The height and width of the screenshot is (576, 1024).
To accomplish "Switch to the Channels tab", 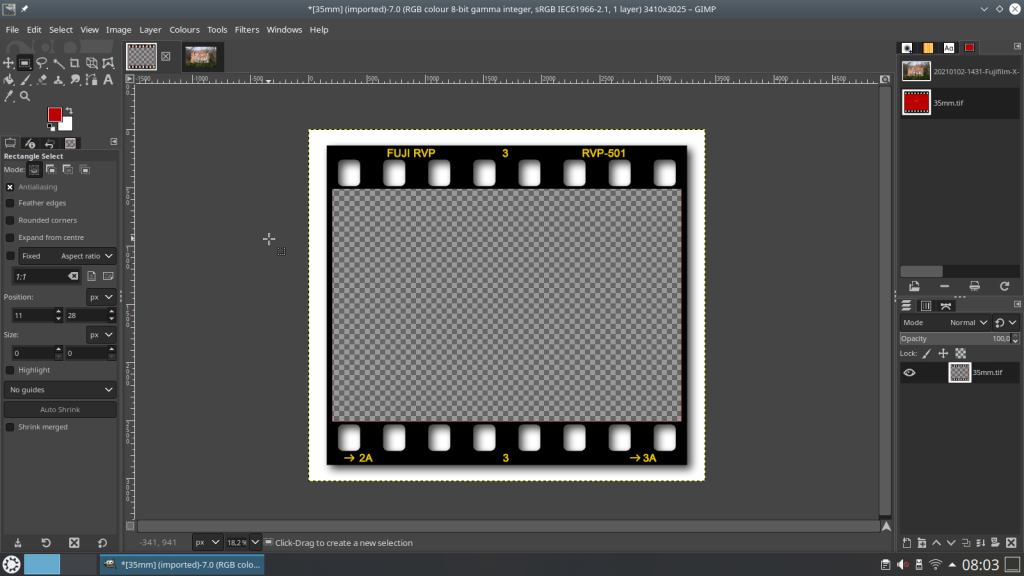I will 926,306.
